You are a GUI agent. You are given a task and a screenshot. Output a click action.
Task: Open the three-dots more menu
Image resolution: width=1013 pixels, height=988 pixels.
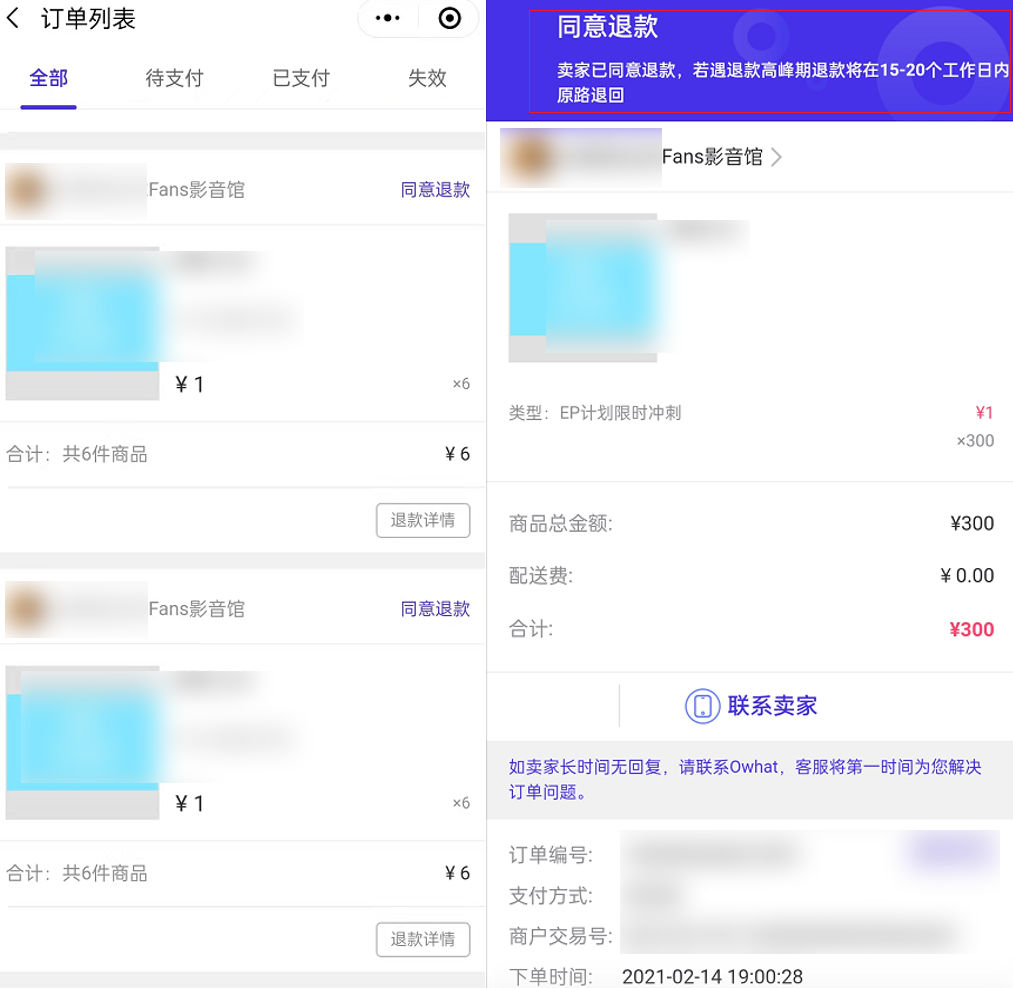point(388,18)
